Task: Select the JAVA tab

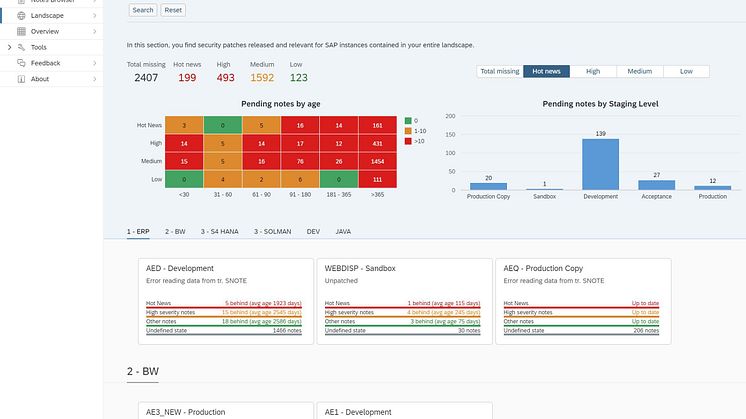Action: (343, 231)
